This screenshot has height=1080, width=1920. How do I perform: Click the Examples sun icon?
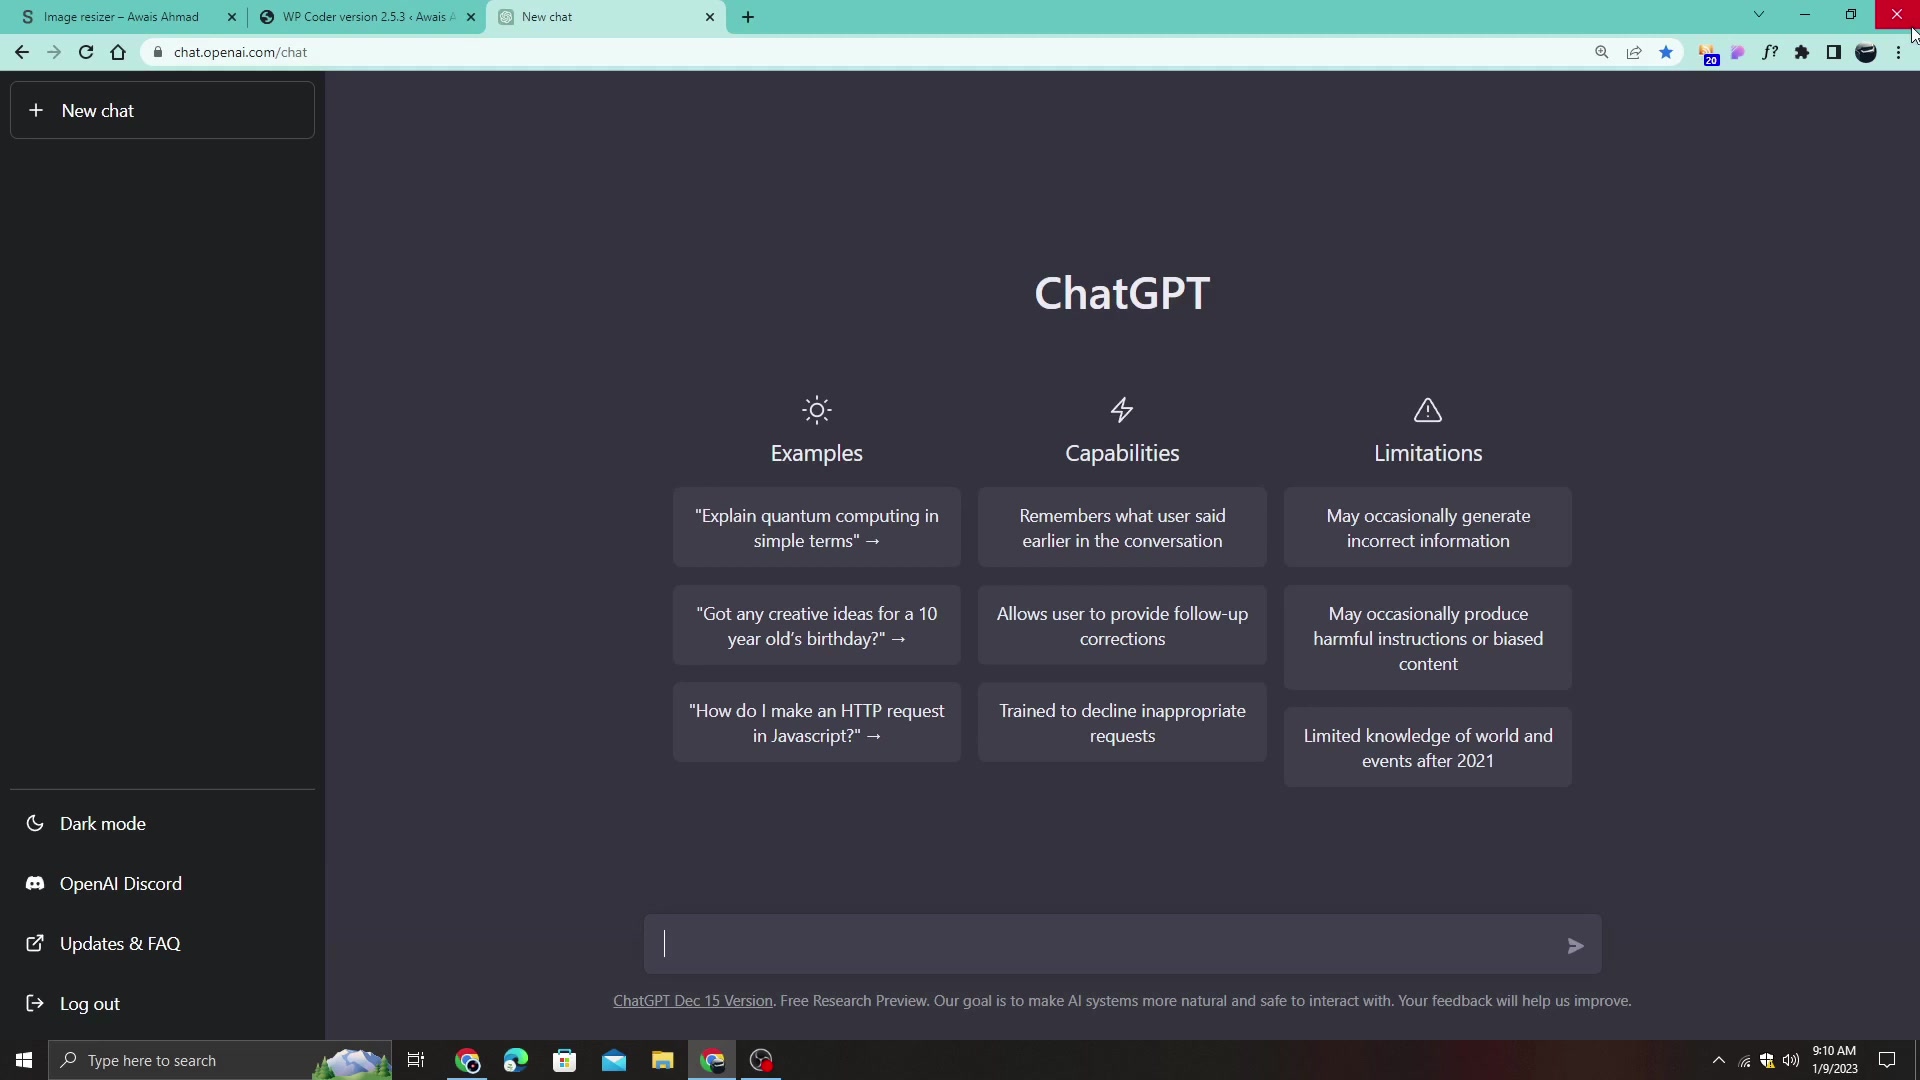tap(817, 410)
